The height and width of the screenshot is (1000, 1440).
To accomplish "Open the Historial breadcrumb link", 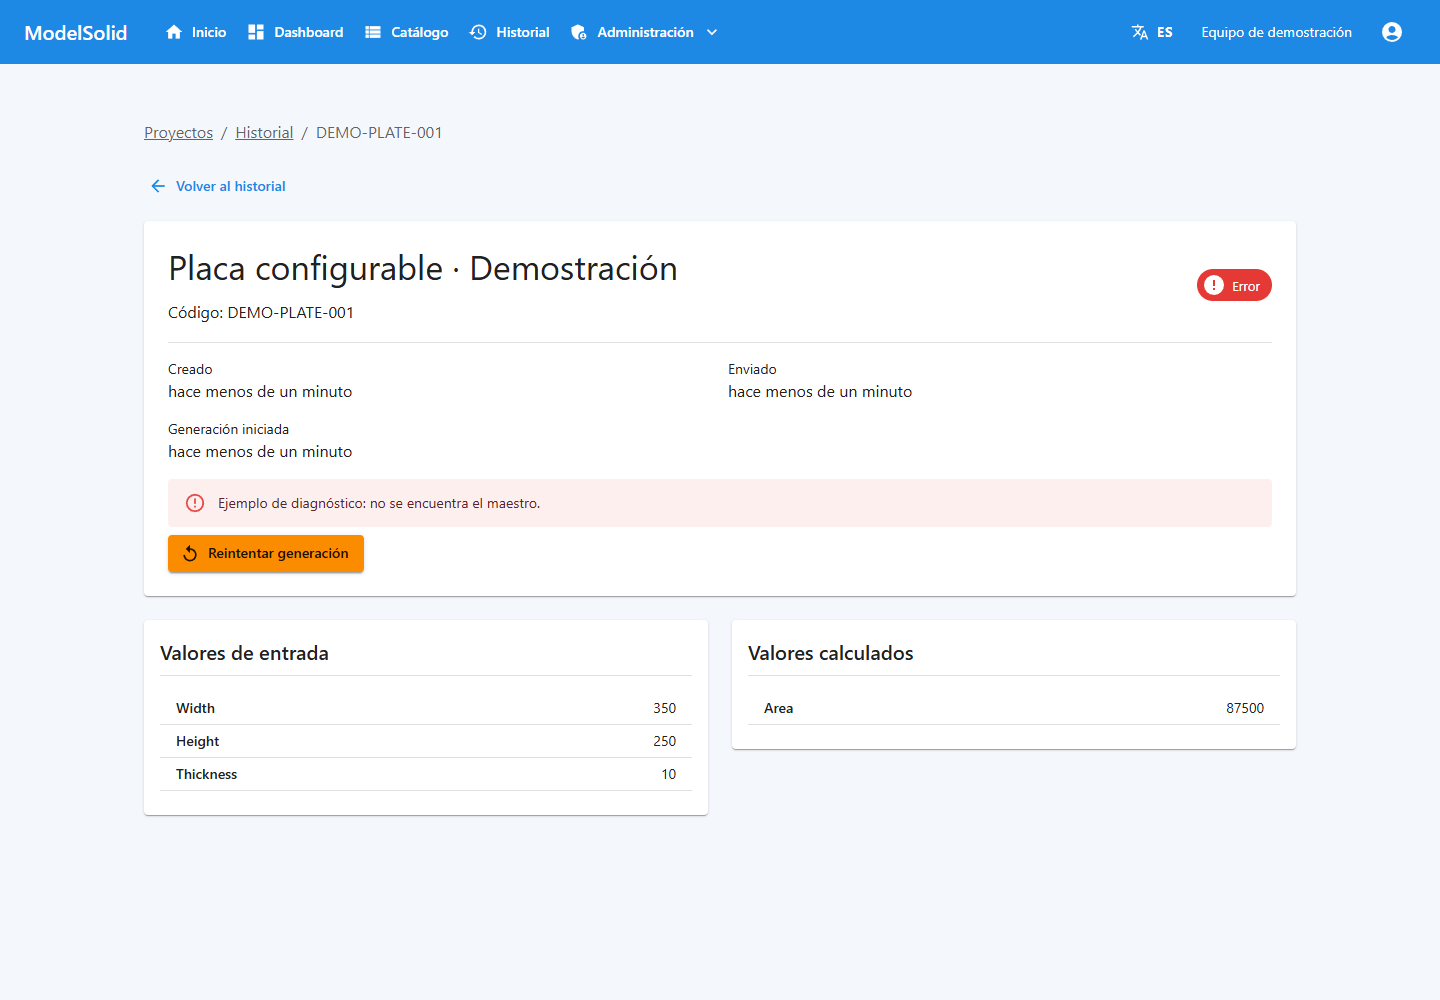I will 264,133.
